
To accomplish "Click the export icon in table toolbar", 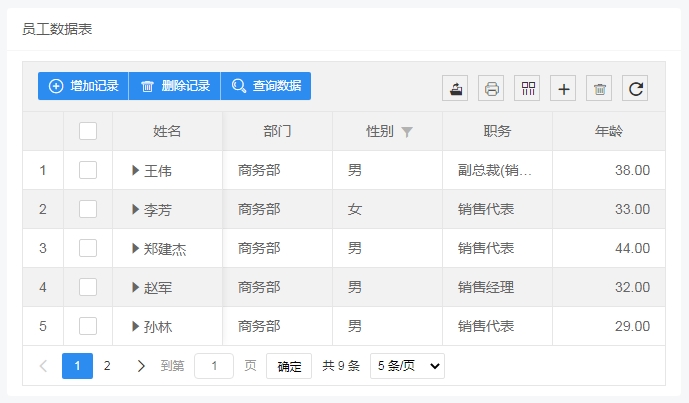I will [x=455, y=88].
